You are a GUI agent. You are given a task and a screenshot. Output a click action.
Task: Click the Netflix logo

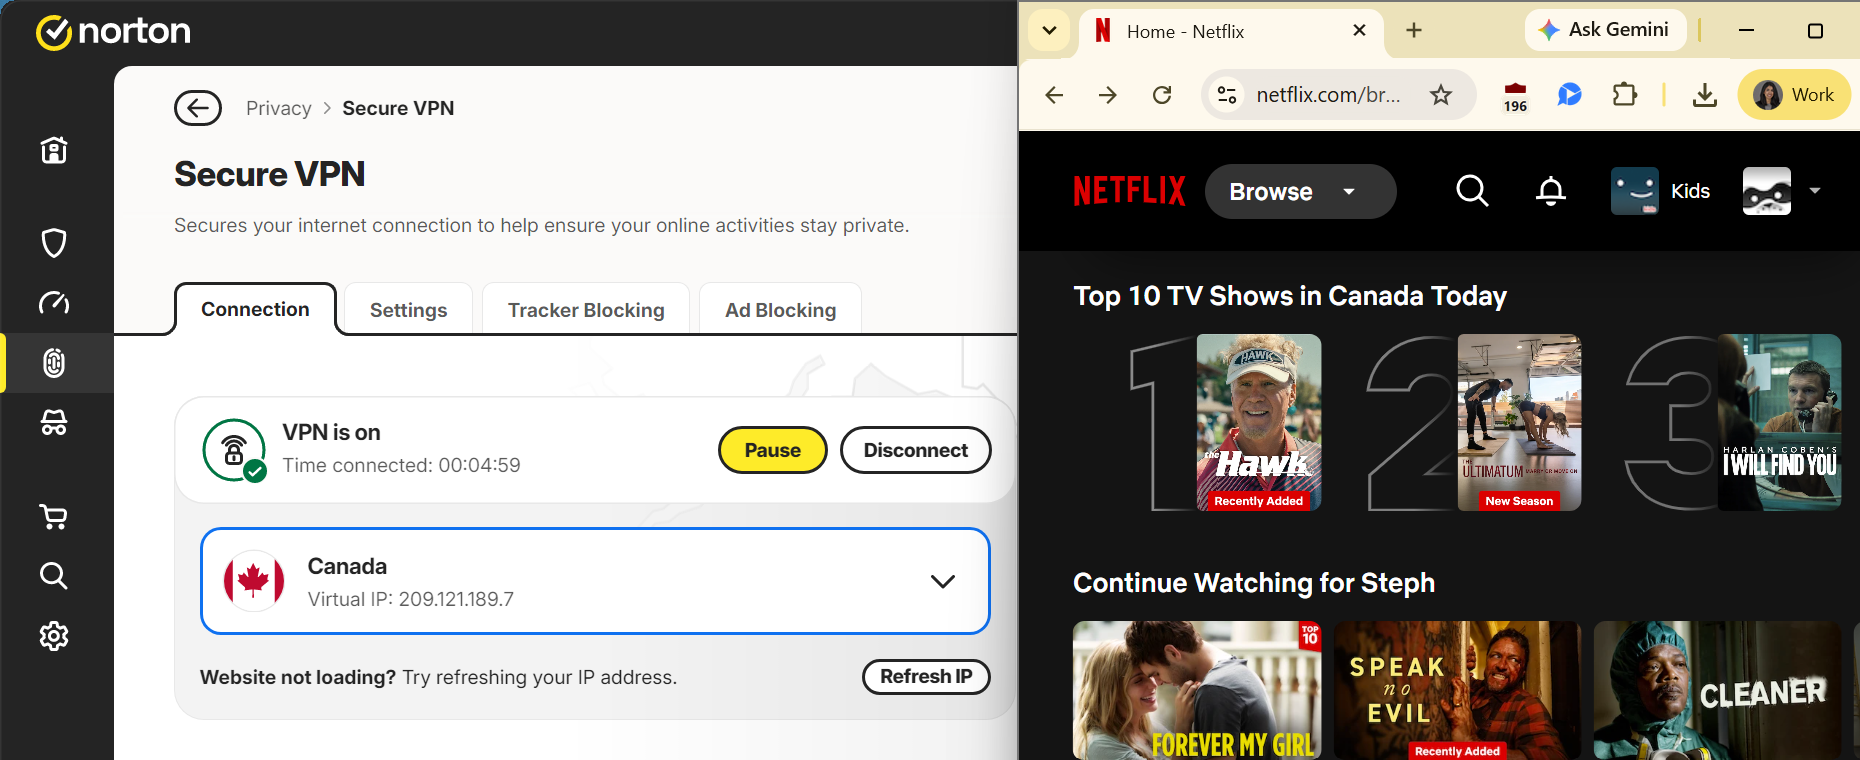[x=1129, y=191]
